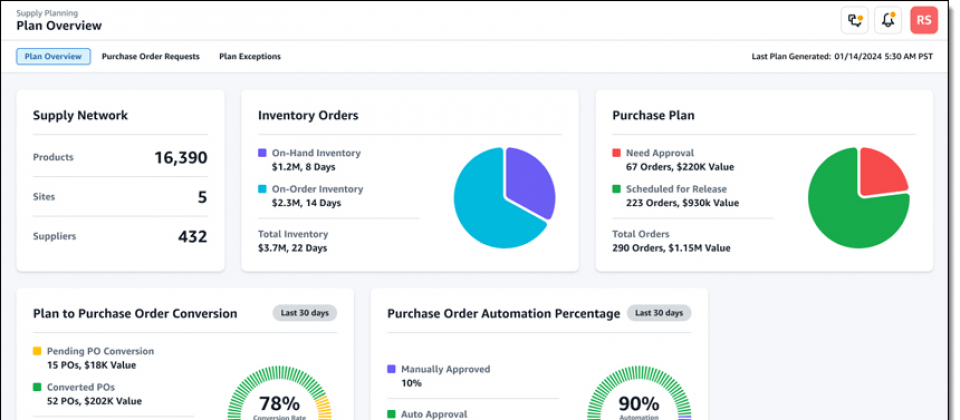Screen dimensions: 960x420
Task: Click the Sites count 5
Action: coord(203,197)
